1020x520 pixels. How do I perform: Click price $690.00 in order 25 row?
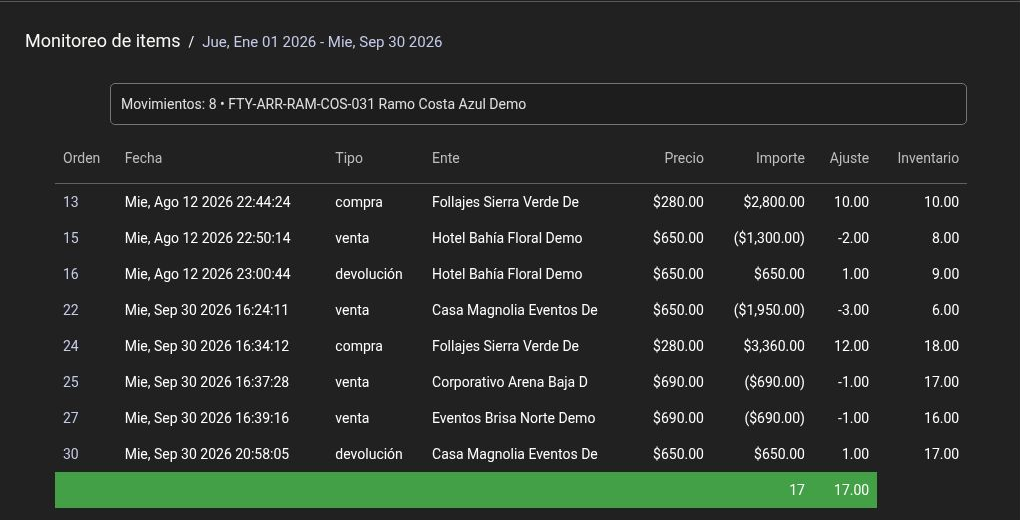click(x=678, y=382)
